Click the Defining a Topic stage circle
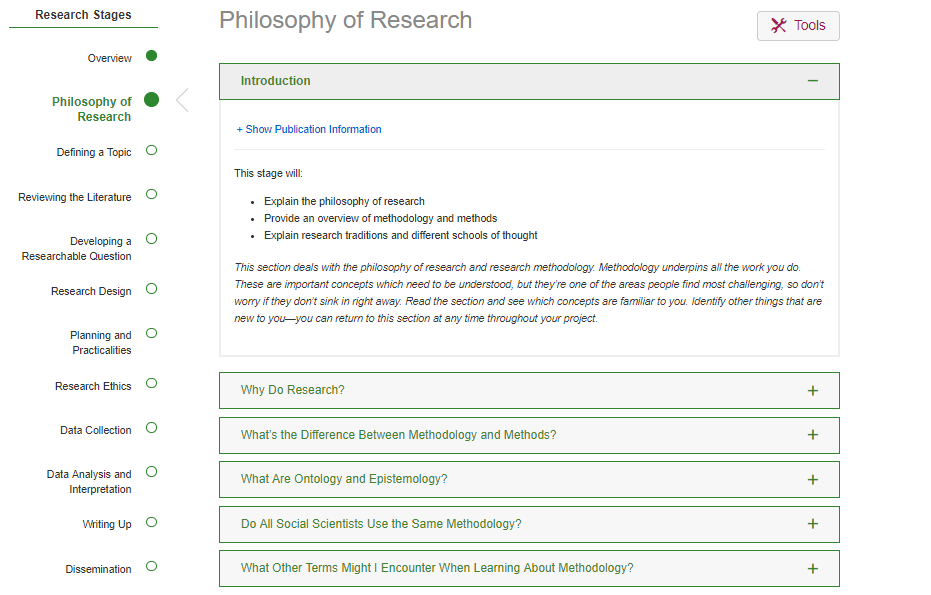 152,151
